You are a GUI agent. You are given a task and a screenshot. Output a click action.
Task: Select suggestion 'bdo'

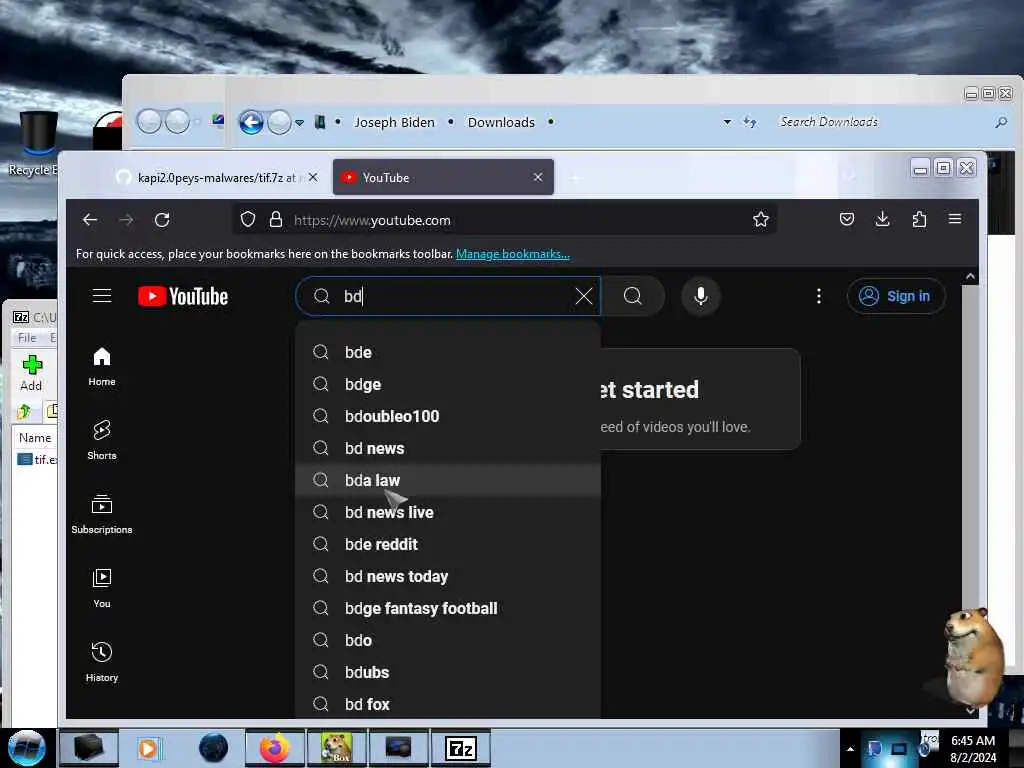pos(448,640)
